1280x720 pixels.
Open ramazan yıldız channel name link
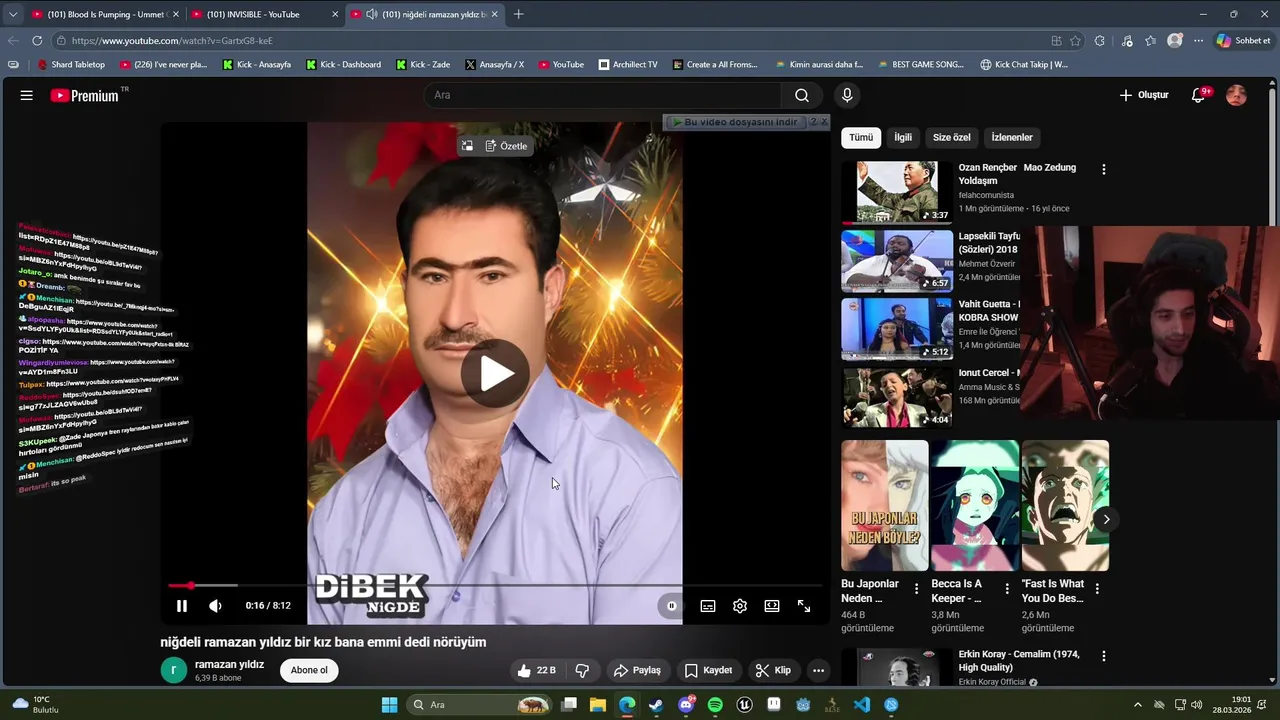[229, 664]
